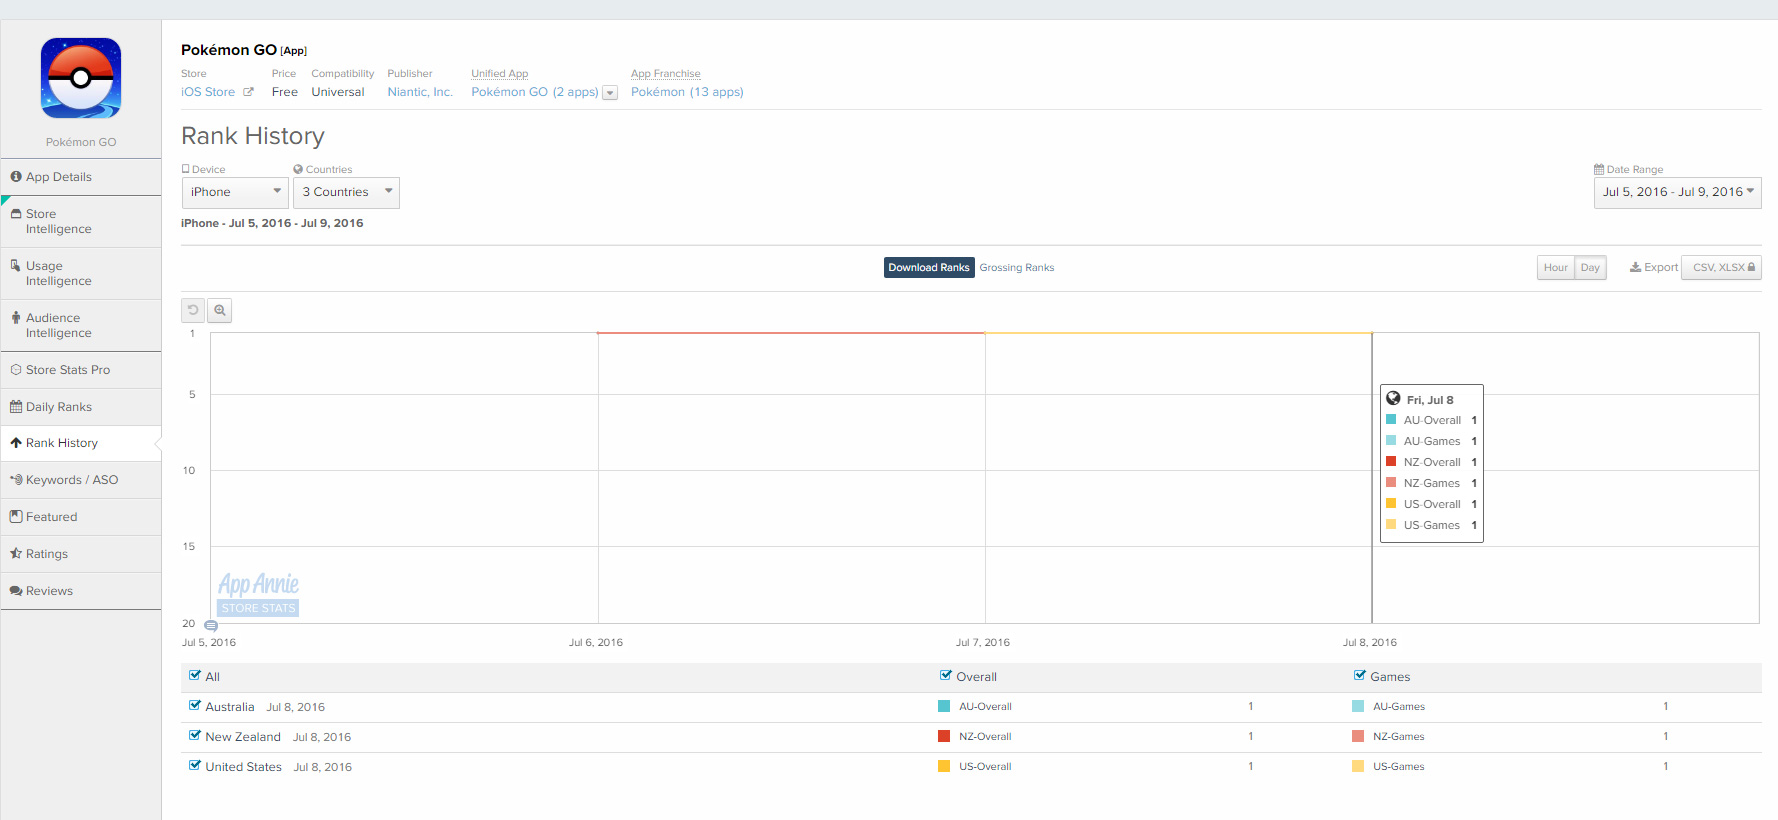
Task: Click US-Games light yellow swatch in table
Action: pyautogui.click(x=1358, y=766)
